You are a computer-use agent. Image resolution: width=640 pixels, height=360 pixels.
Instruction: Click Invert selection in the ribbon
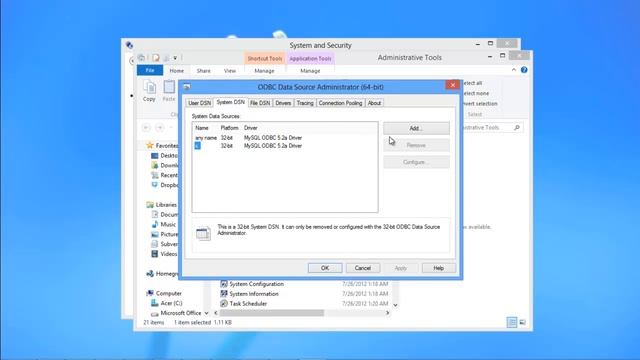(x=480, y=104)
